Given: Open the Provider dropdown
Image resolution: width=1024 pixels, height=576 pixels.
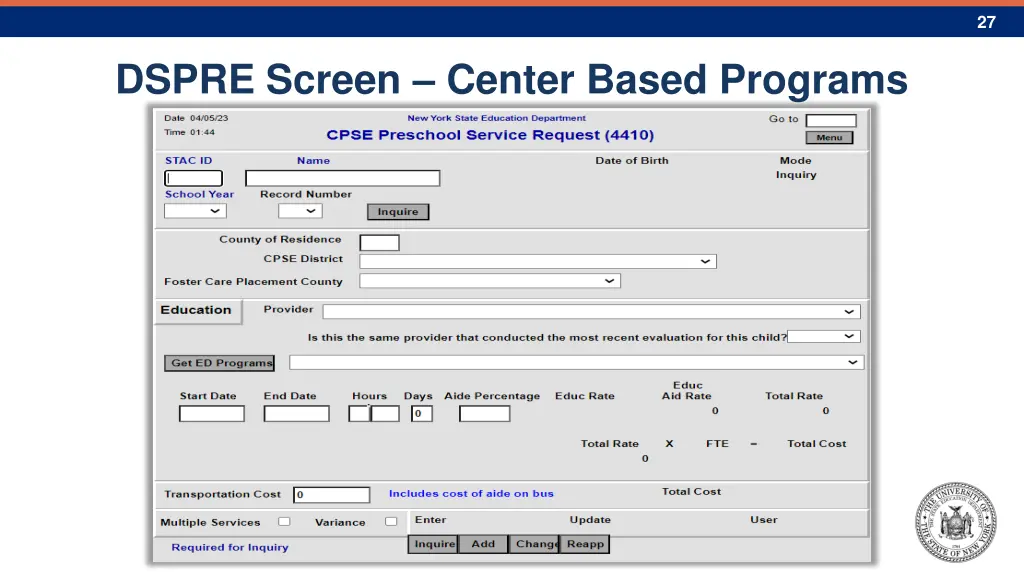Looking at the screenshot, I should [591, 312].
